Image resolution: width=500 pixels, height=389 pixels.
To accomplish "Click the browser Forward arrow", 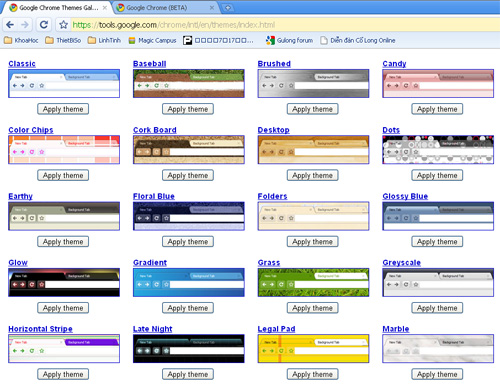I will 25,25.
